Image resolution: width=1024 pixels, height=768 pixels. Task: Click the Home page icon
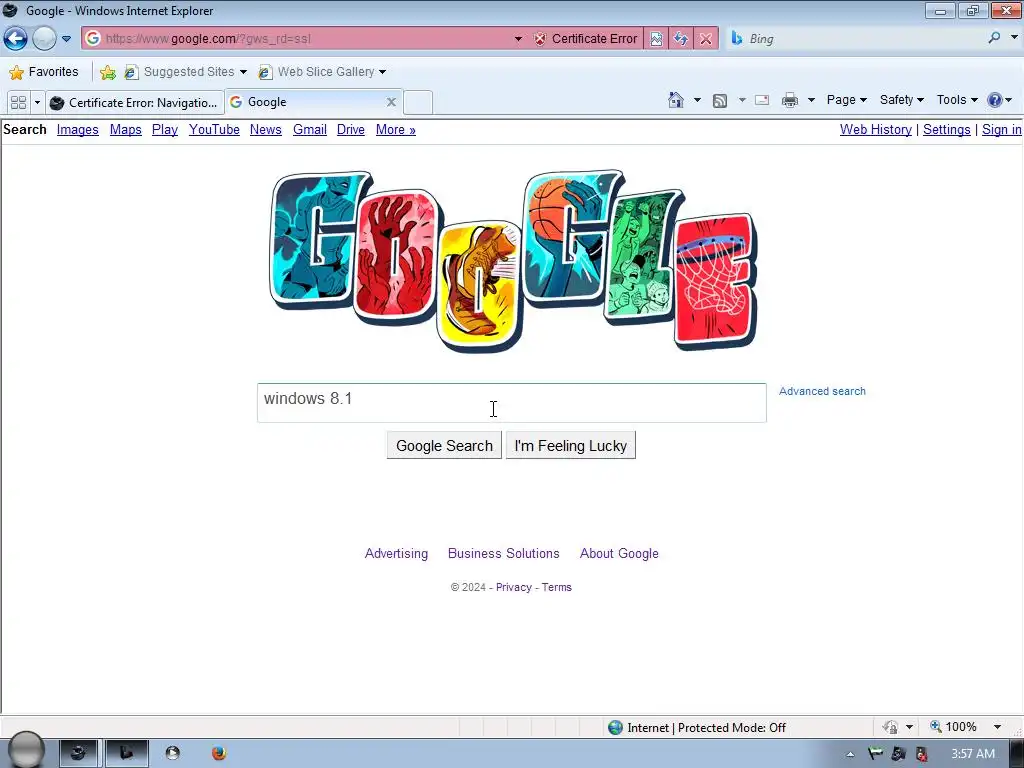pyautogui.click(x=676, y=100)
